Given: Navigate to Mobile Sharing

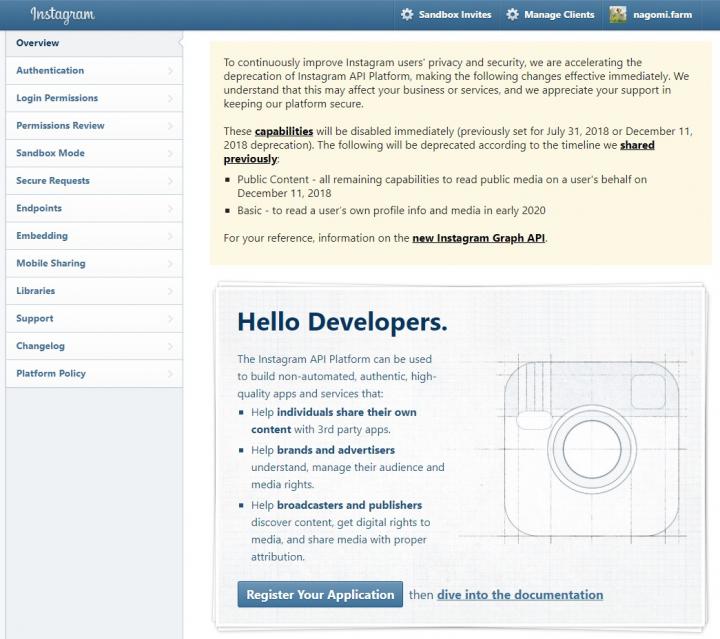Looking at the screenshot, I should click(x=51, y=263).
